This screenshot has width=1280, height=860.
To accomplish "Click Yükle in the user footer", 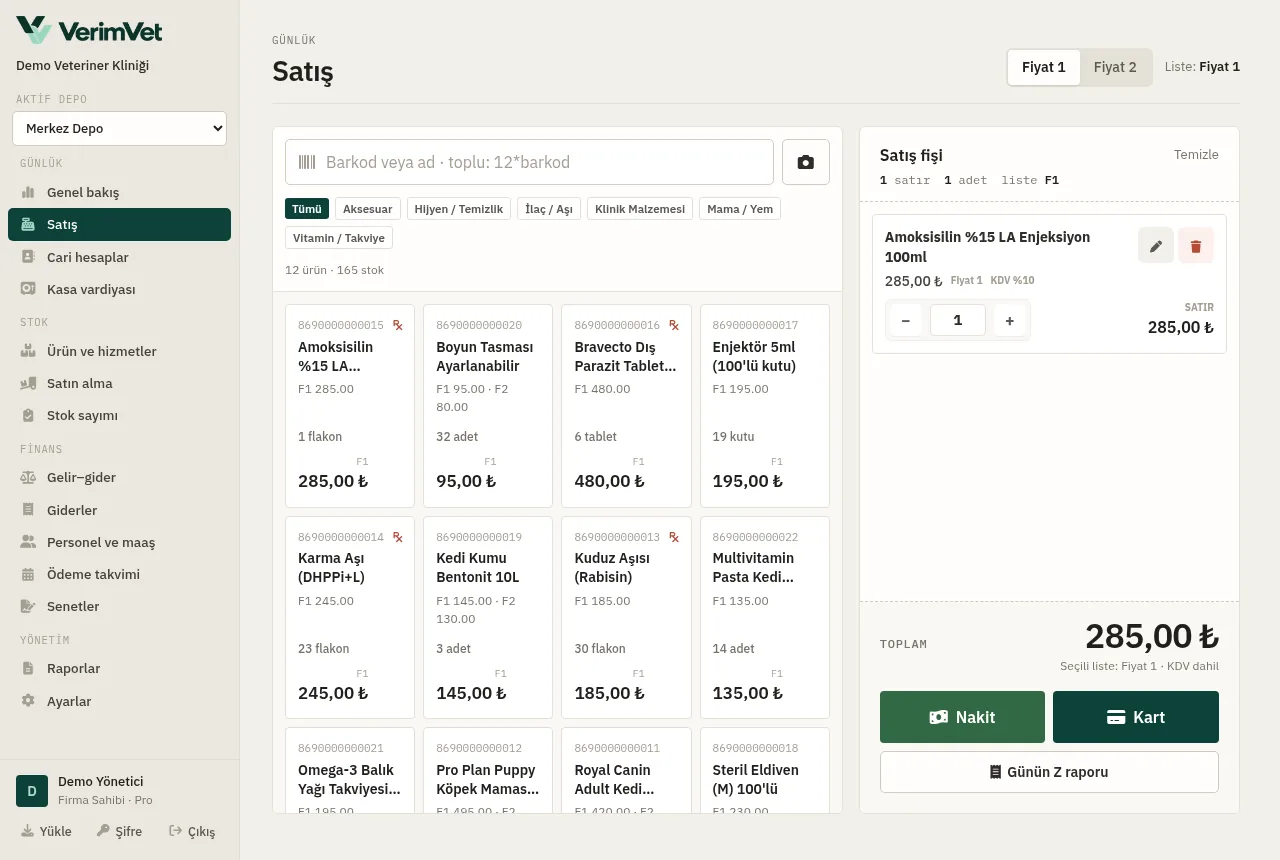I will (46, 831).
